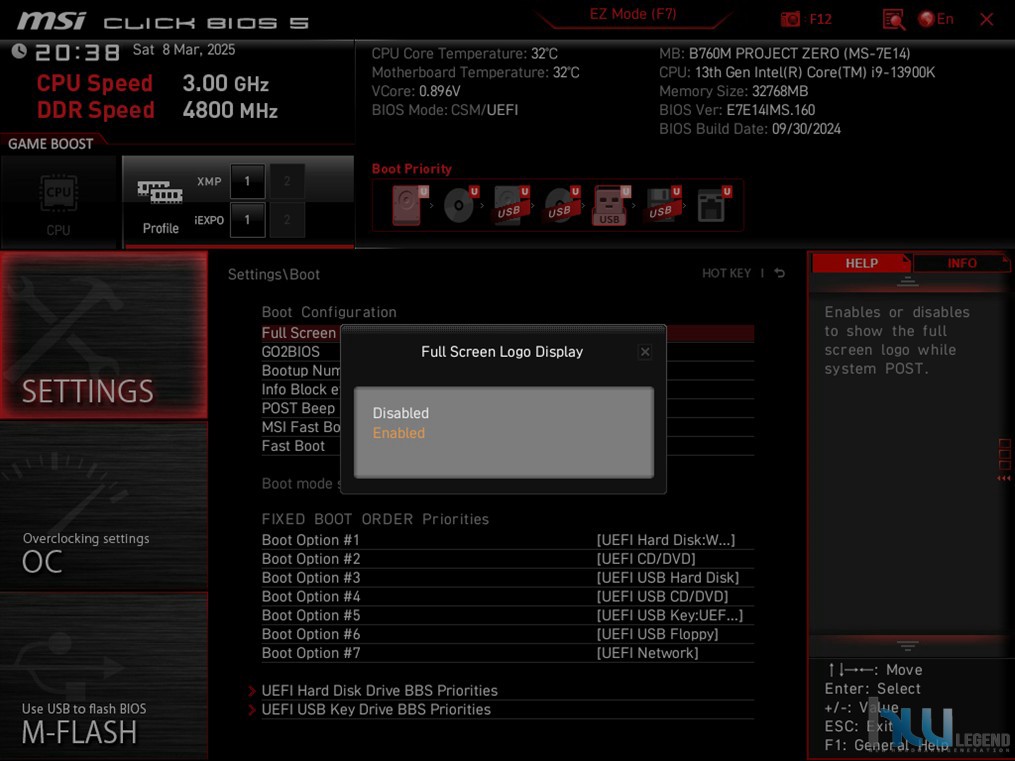Open M-FLASH to flash BIOS
The image size is (1015, 761).
[x=104, y=676]
